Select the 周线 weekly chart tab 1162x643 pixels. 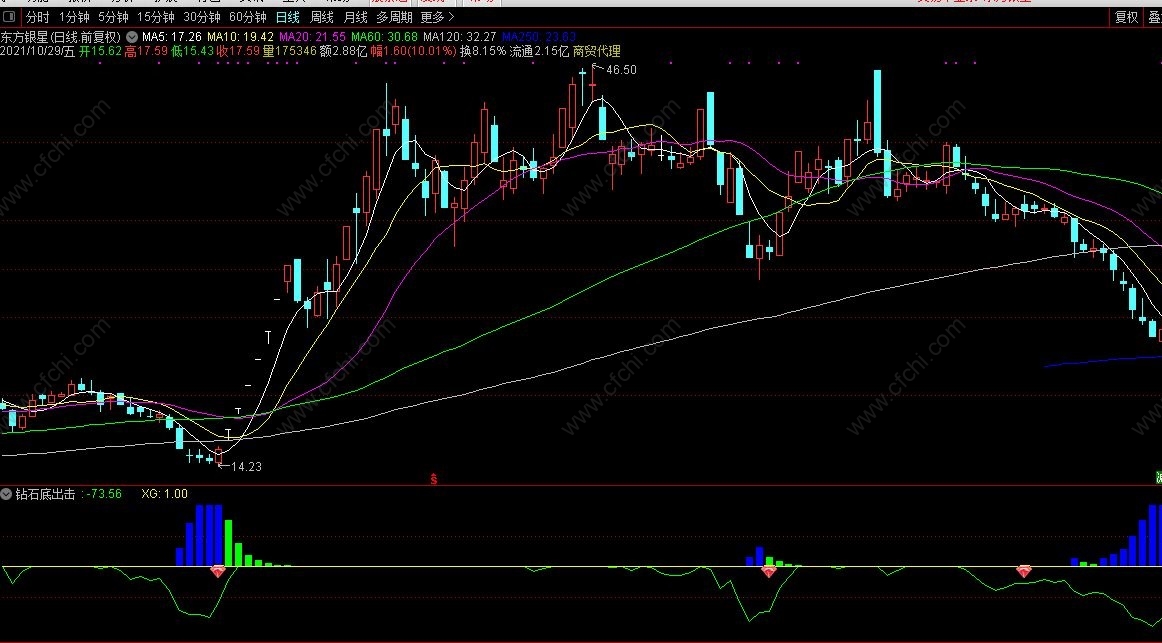[x=322, y=17]
